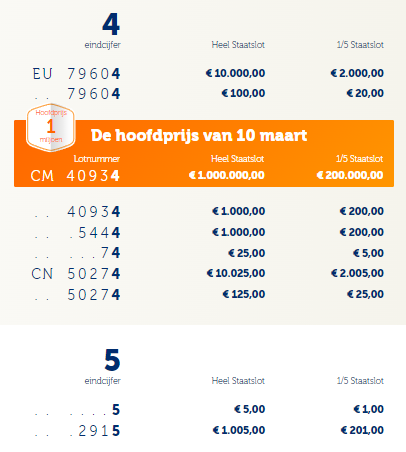Click the ending number .2915 row

204,430
